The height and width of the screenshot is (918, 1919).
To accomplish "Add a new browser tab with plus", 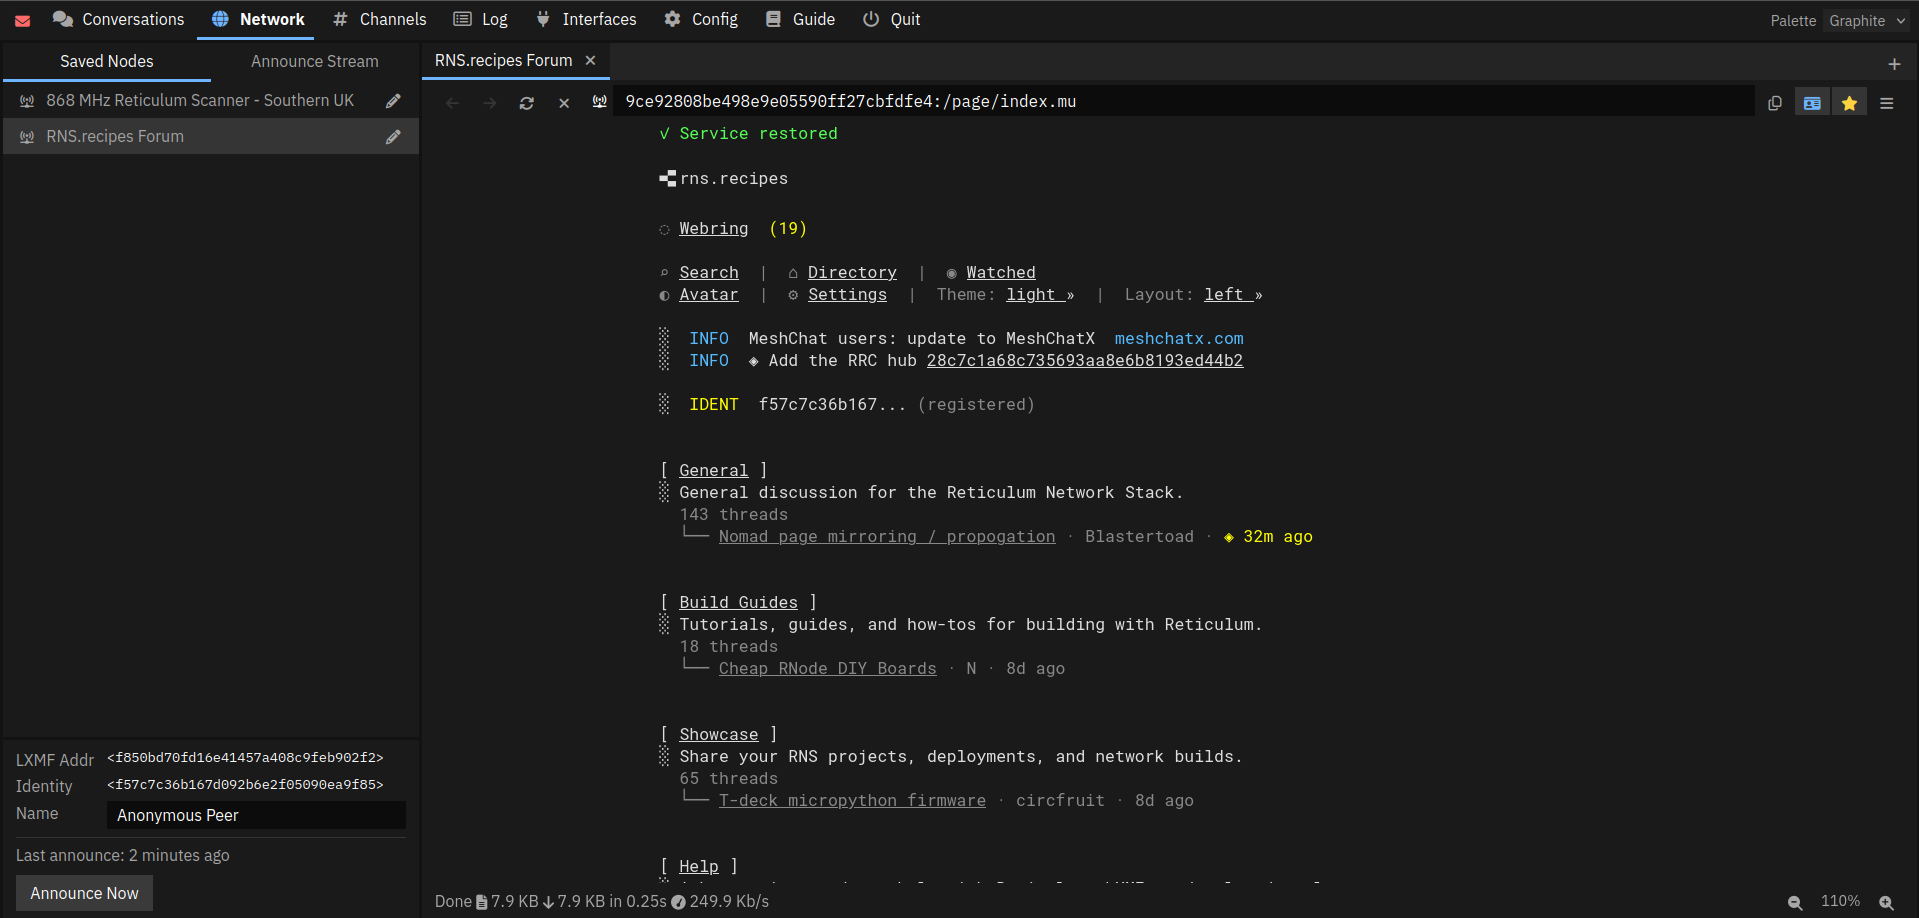I will 1894,64.
